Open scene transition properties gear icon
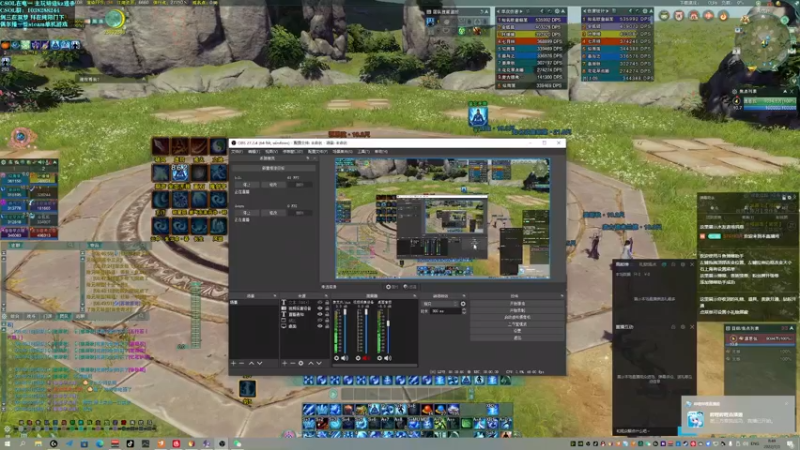800x450 pixels. 463,304
